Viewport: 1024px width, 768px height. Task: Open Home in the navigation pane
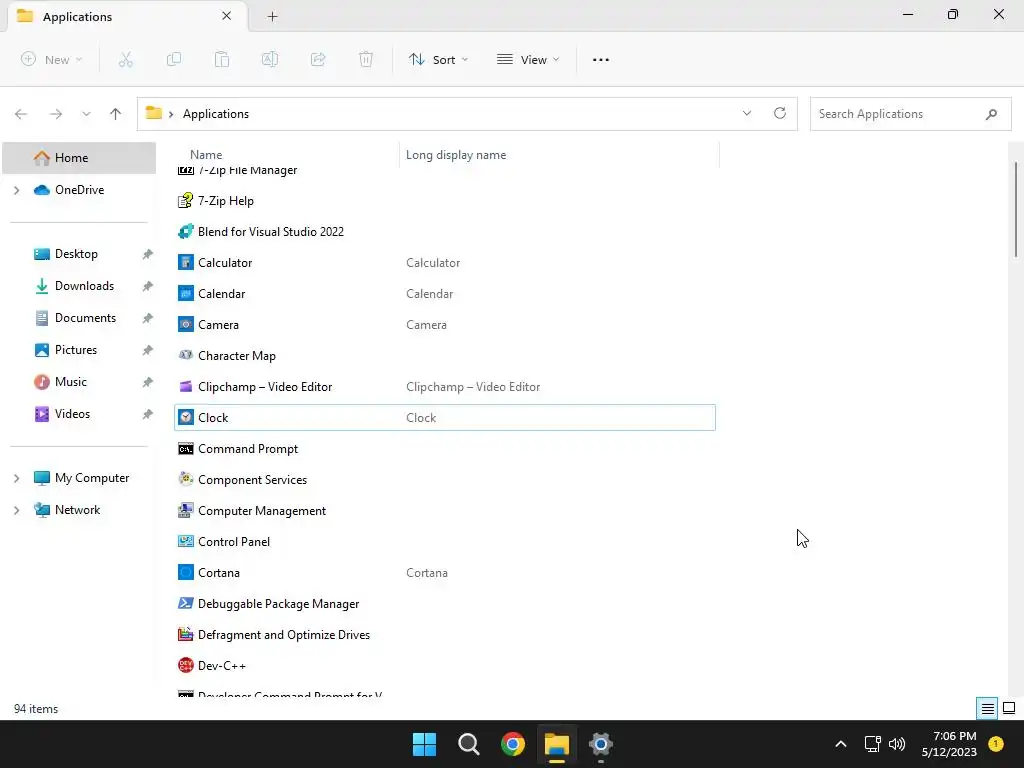click(79, 157)
